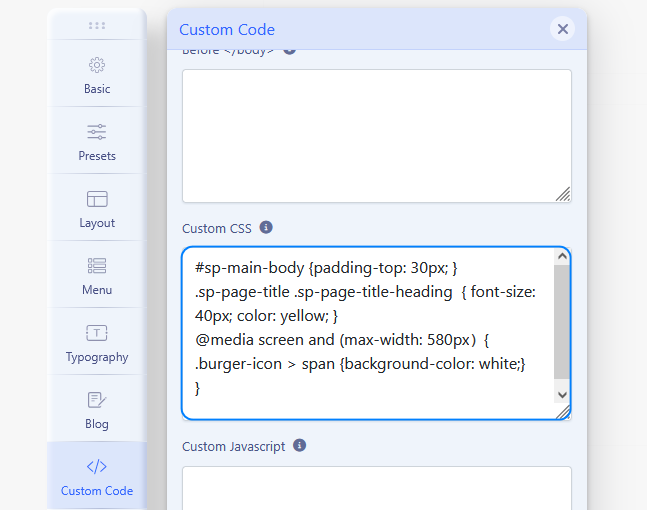Close the Custom Code panel

coord(563,29)
